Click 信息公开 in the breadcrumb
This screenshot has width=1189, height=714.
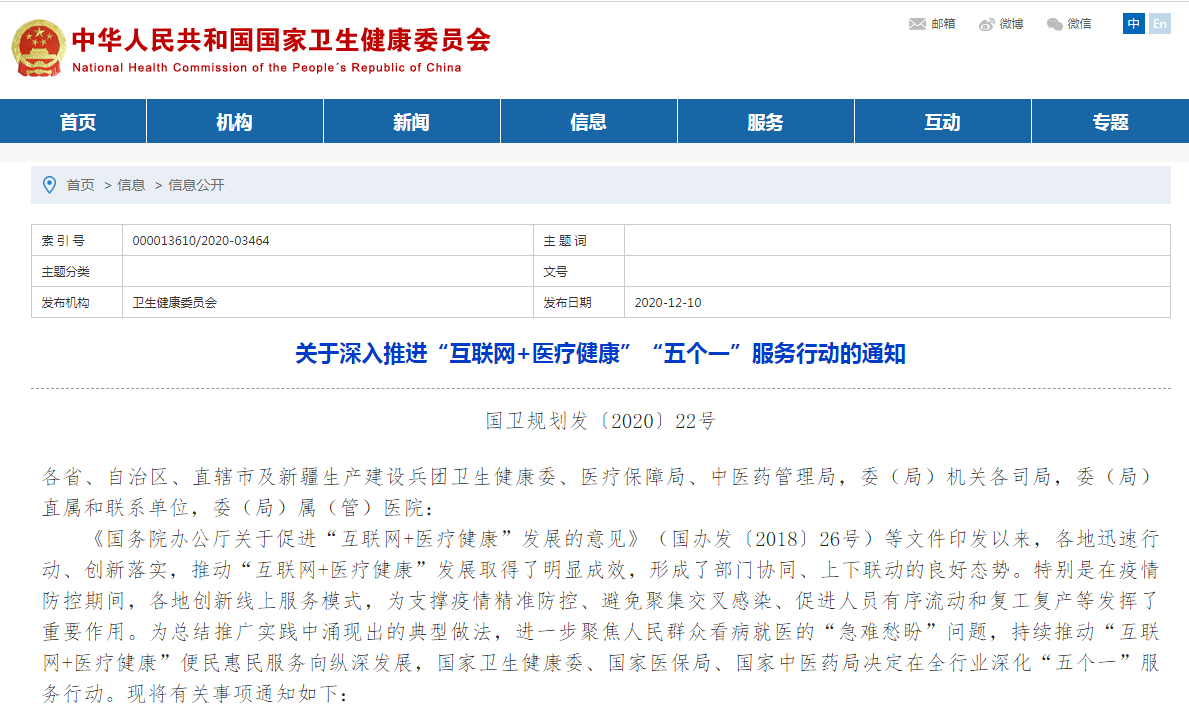pos(196,185)
